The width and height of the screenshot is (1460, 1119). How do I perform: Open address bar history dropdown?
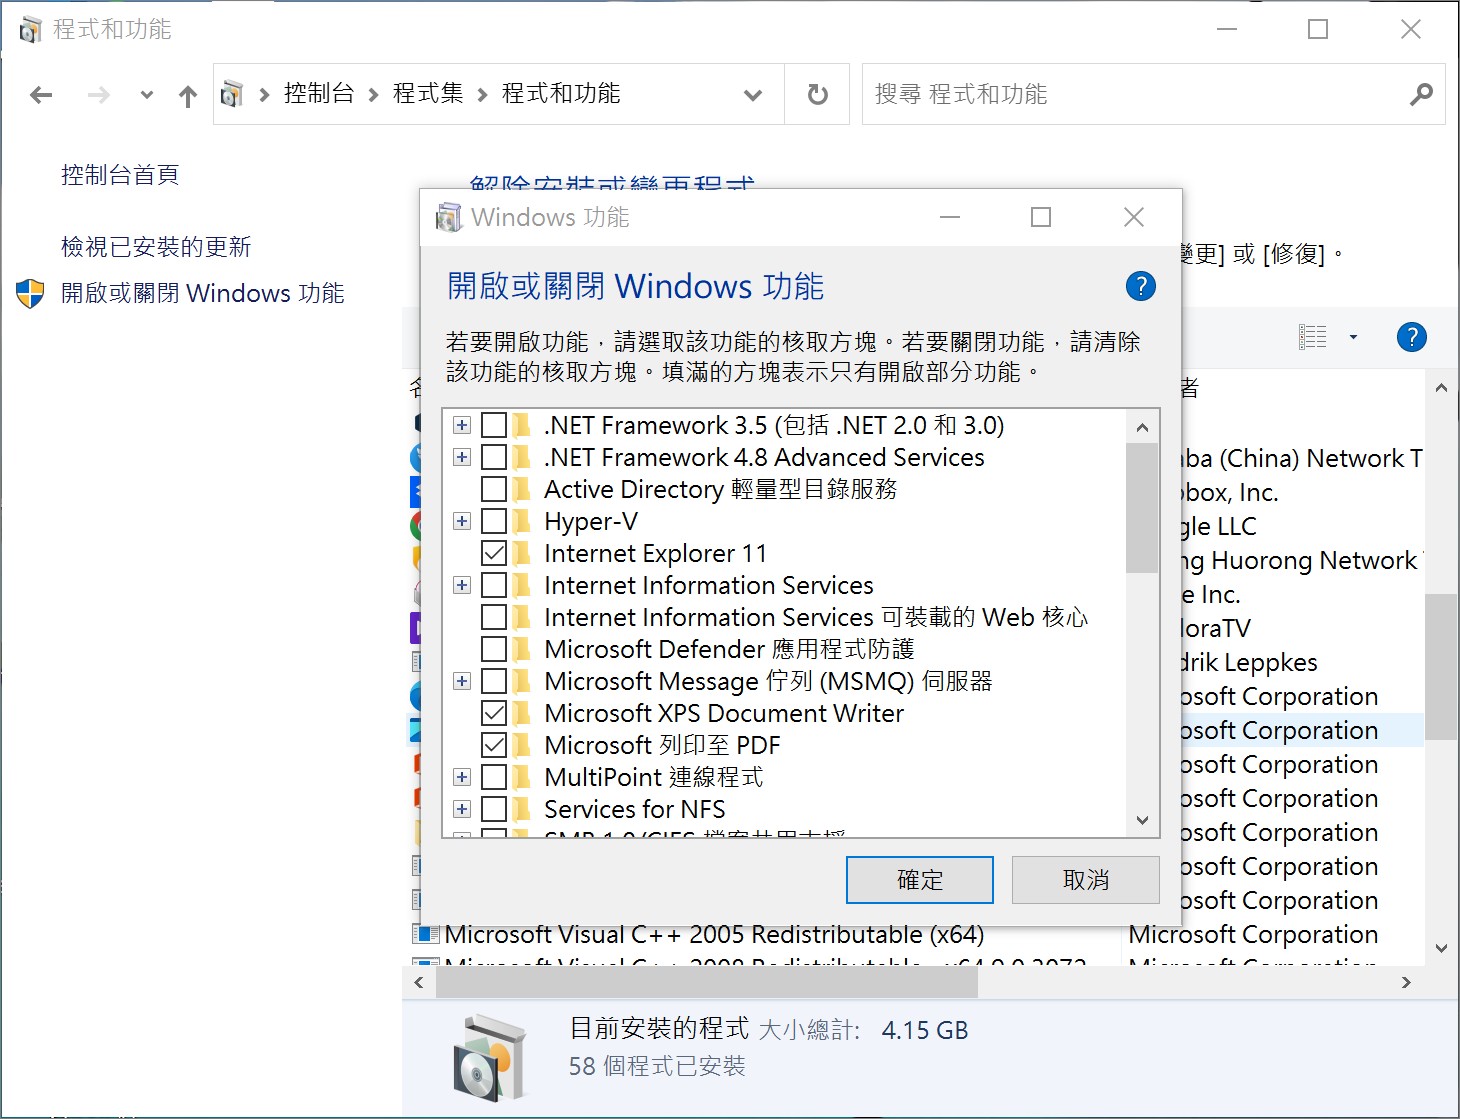753,95
